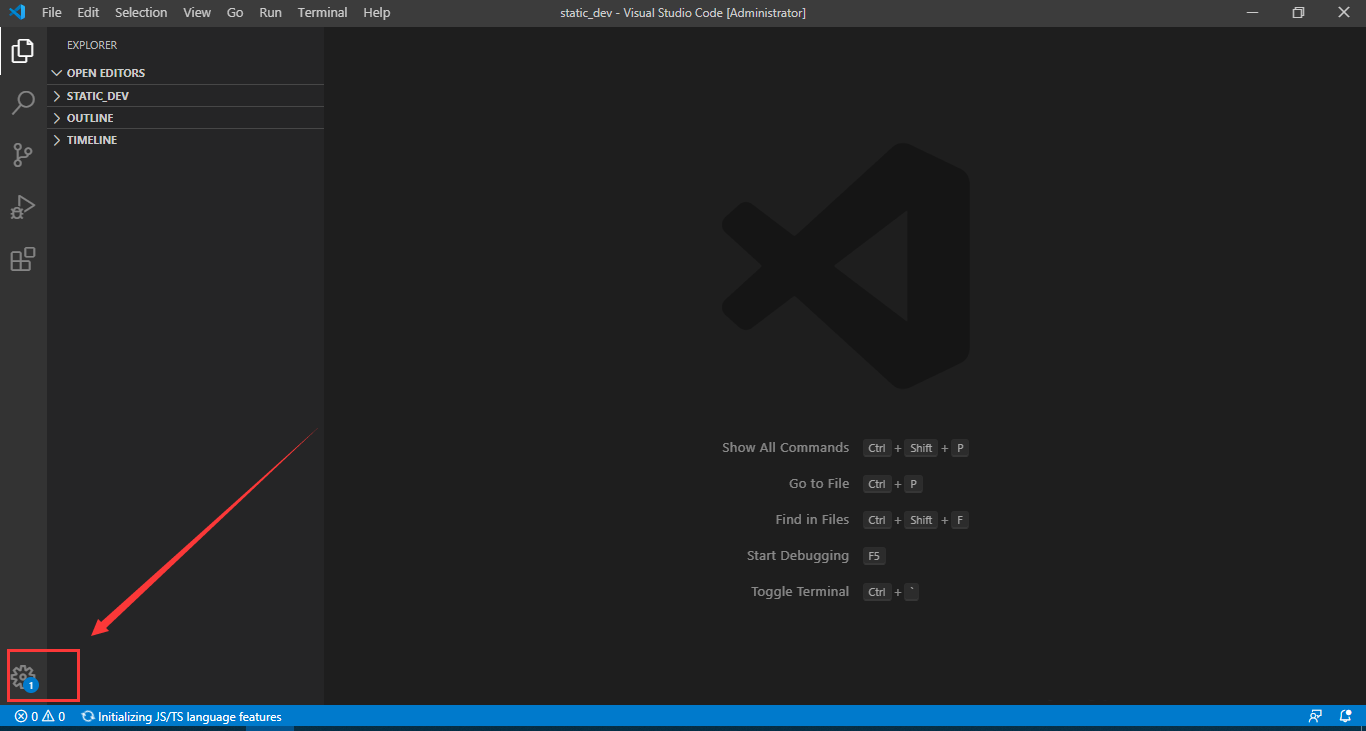This screenshot has width=1366, height=731.
Task: Close the VS Code window
Action: click(x=1343, y=13)
